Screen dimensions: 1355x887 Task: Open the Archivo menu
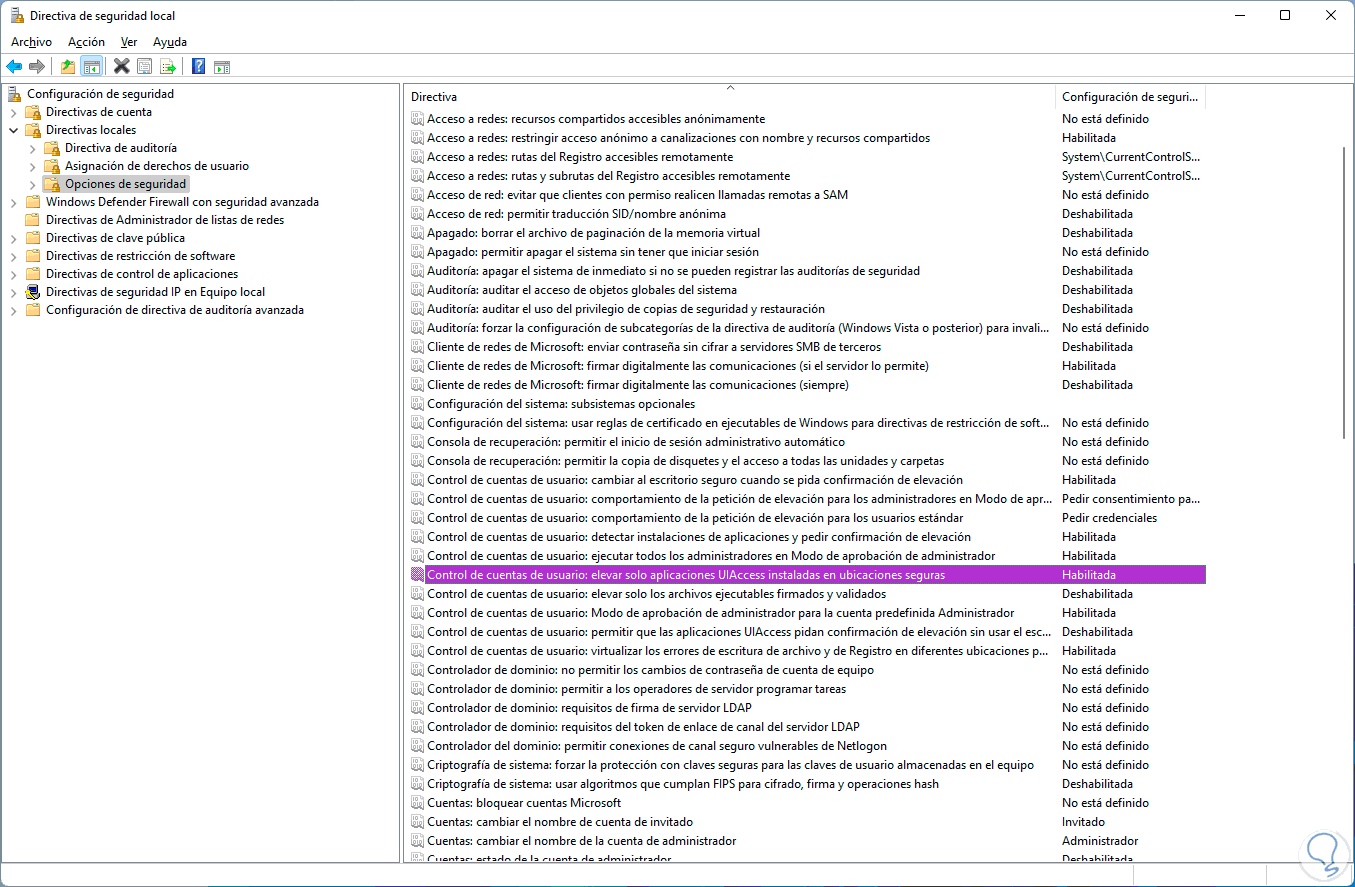pos(31,42)
